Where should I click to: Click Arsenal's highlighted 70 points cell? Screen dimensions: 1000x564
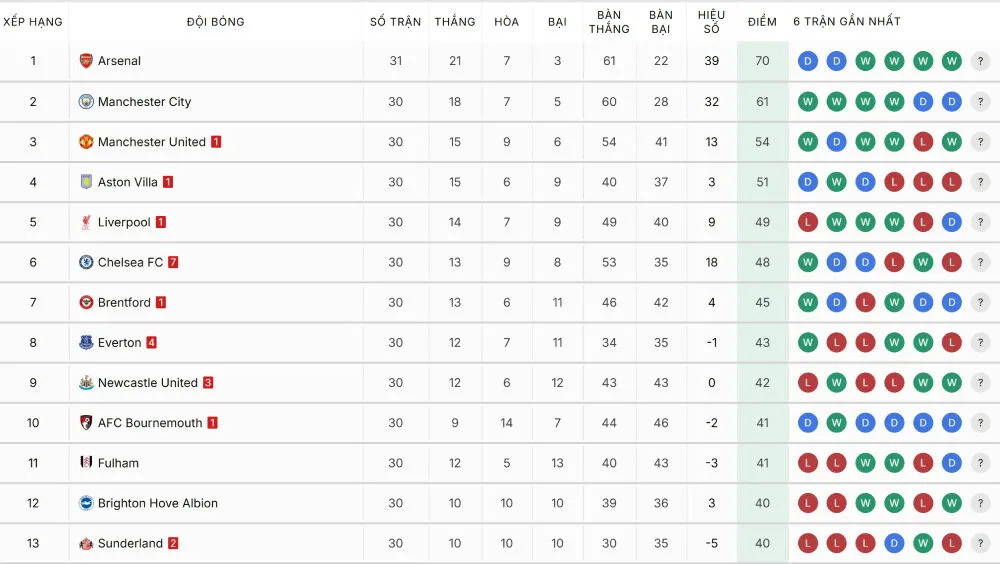click(762, 61)
